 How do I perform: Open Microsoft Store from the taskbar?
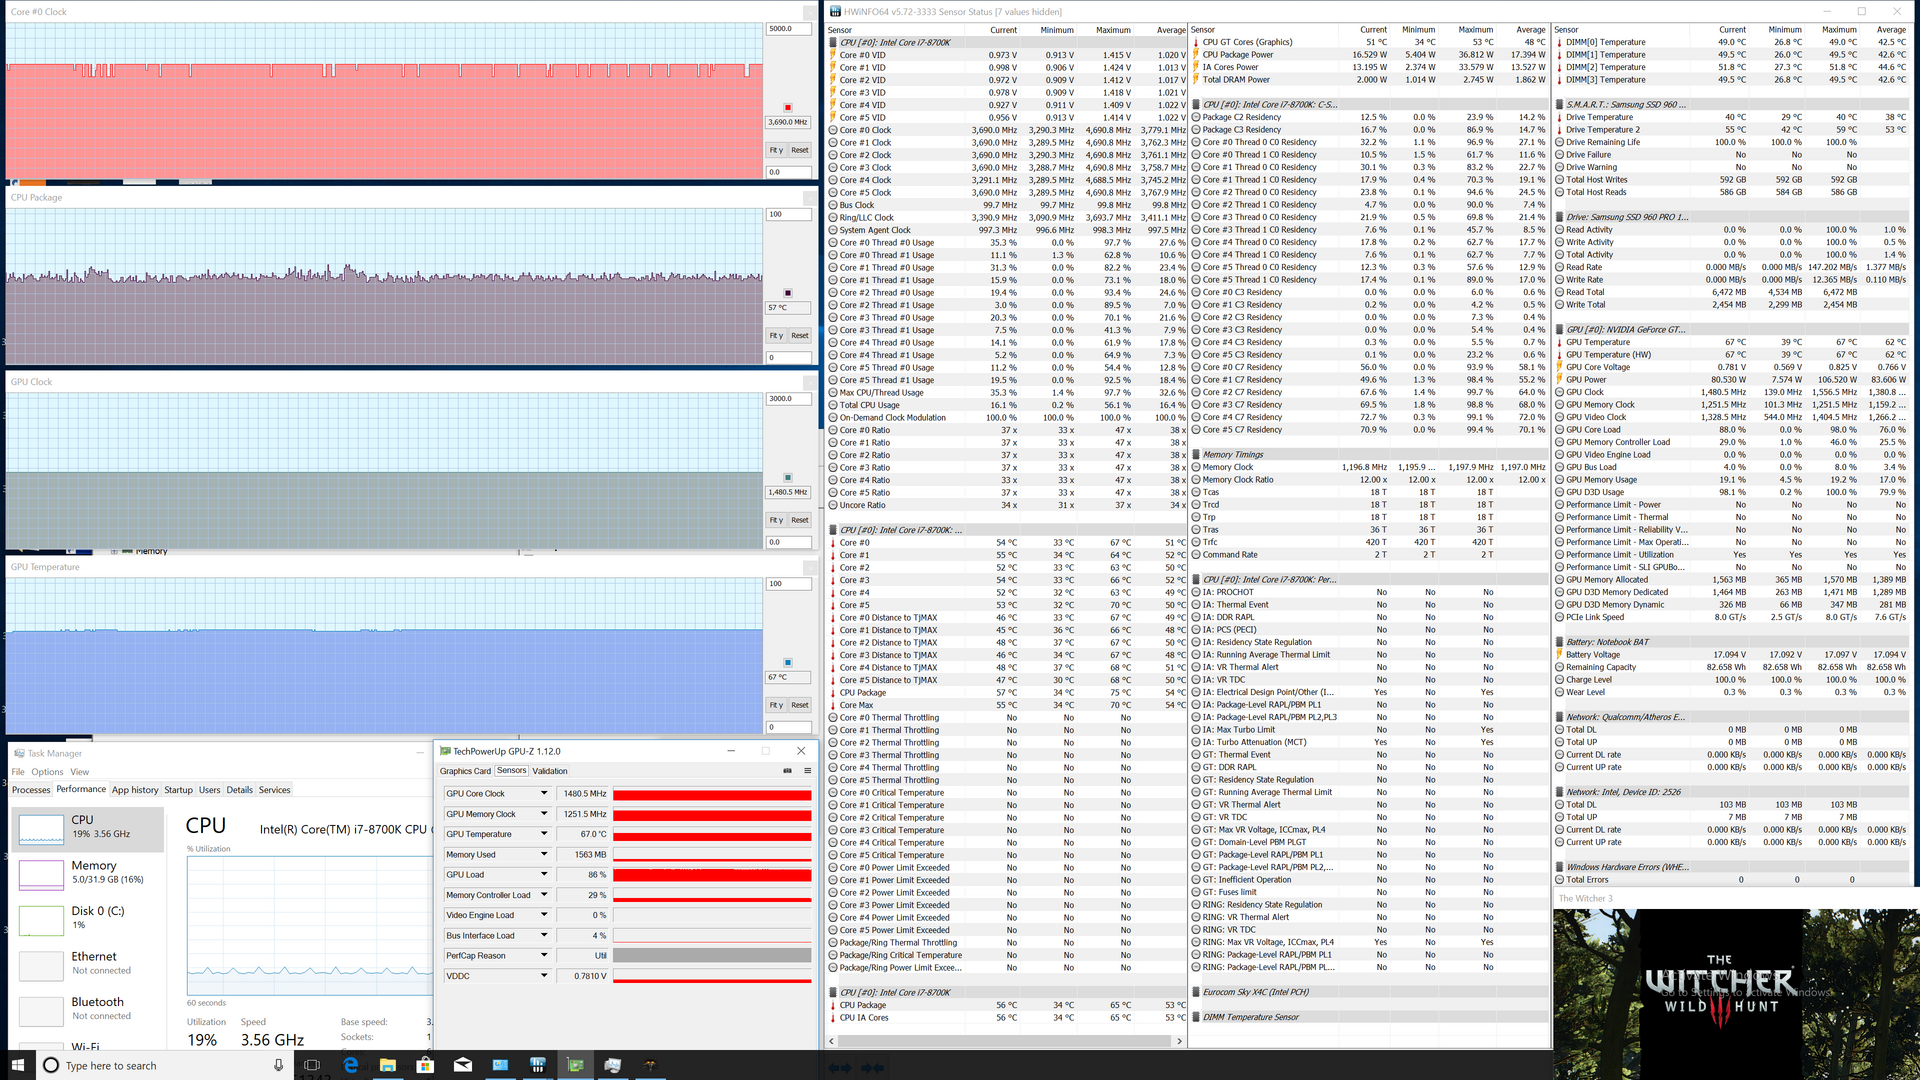click(x=425, y=1065)
